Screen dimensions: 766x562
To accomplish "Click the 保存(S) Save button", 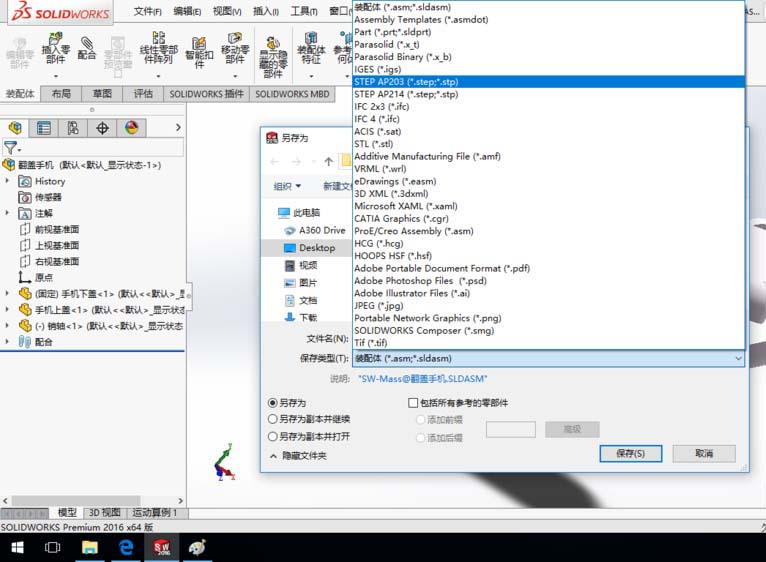I will [631, 454].
